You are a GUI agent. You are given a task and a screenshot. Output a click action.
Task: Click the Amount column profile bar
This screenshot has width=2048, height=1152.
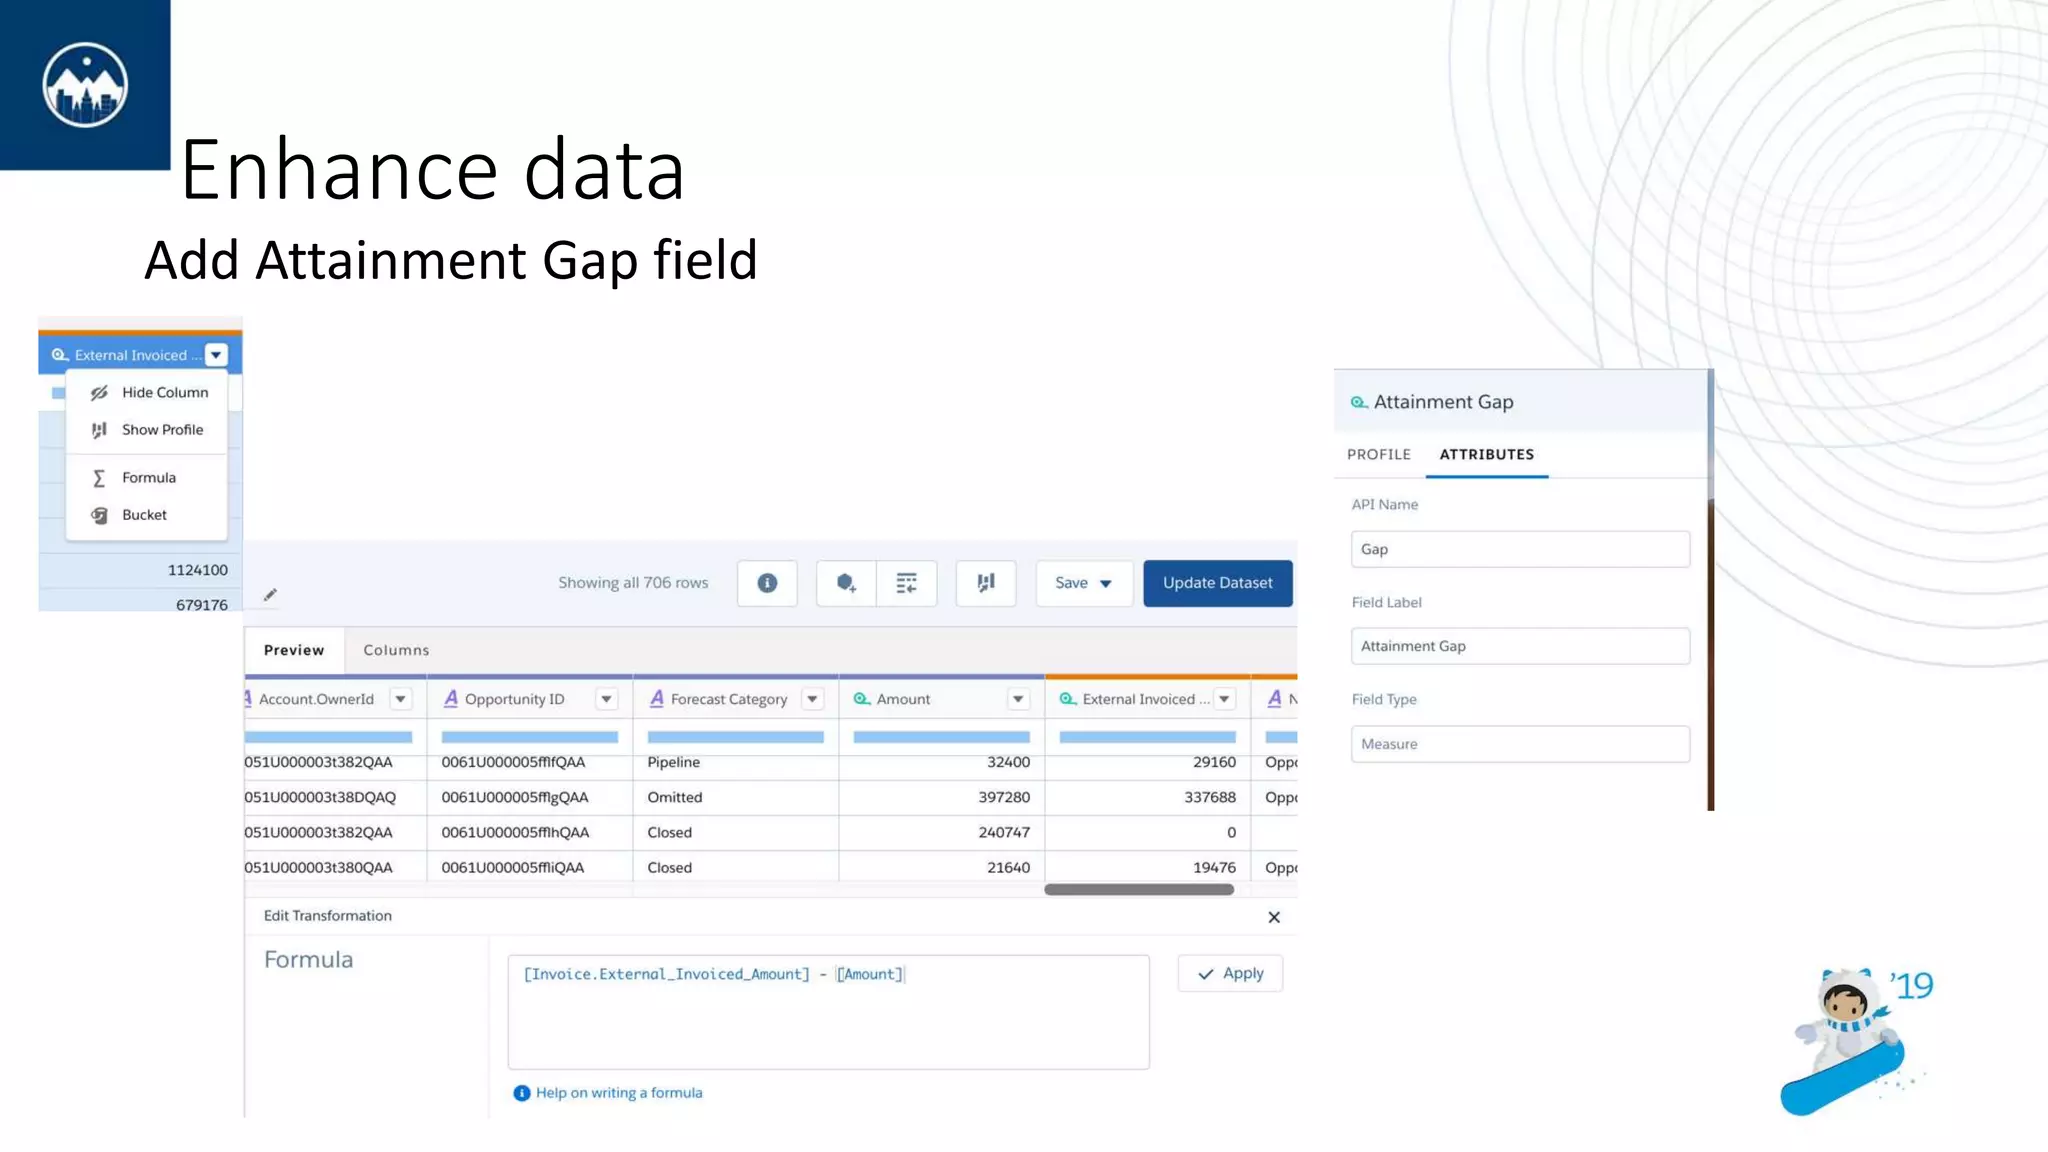941,737
